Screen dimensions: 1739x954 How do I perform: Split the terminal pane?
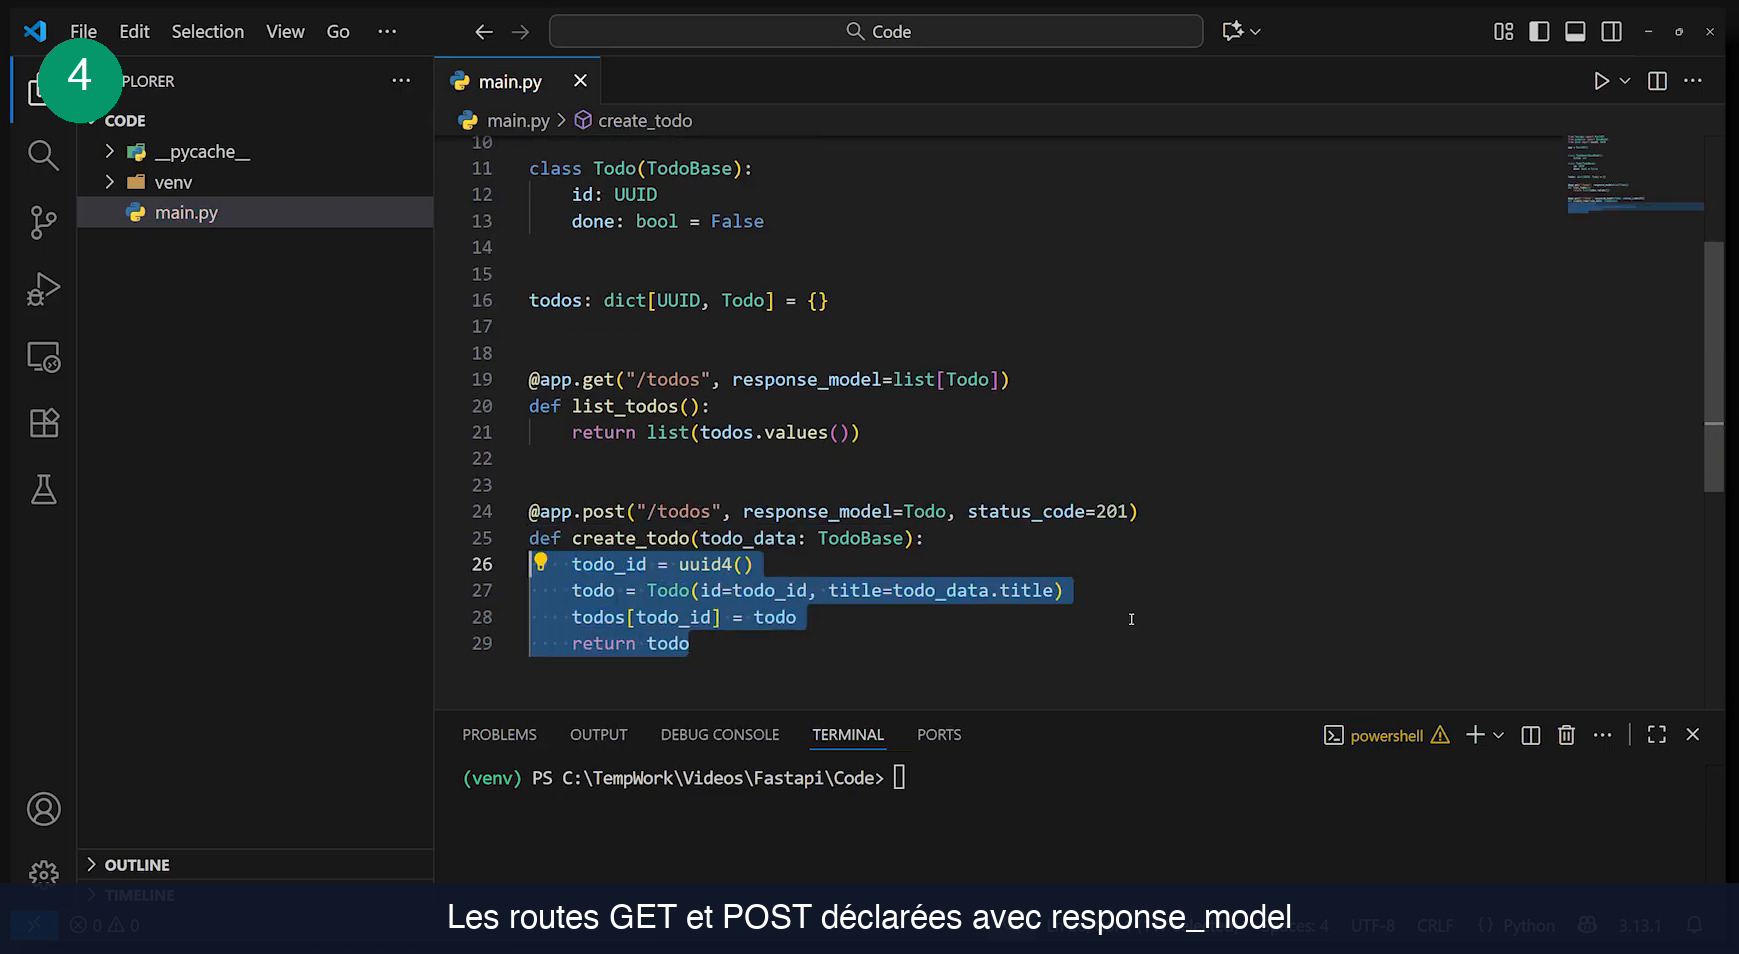(1530, 735)
